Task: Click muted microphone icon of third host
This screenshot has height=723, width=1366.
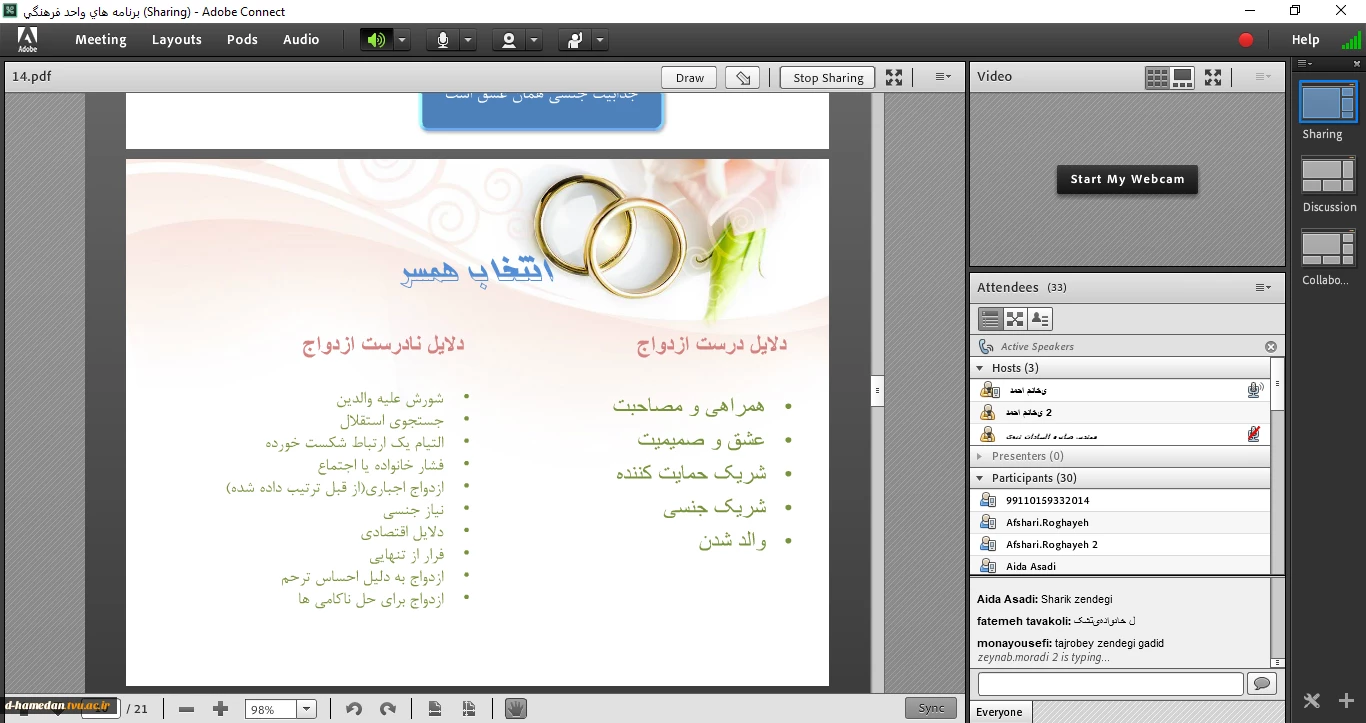Action: tap(1254, 434)
